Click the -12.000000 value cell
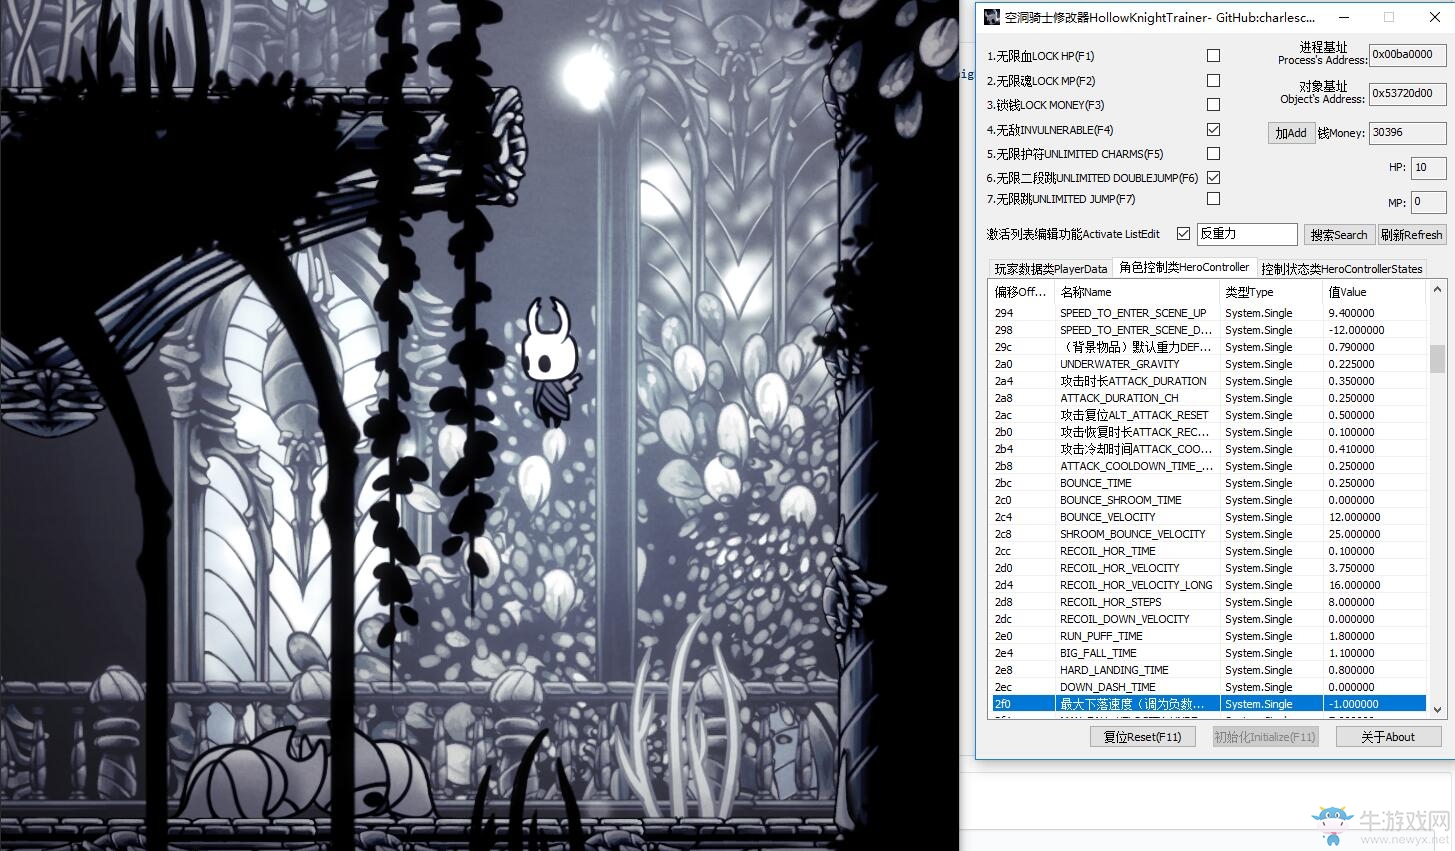Screen dimensions: 1455x851 pyautogui.click(x=1374, y=330)
